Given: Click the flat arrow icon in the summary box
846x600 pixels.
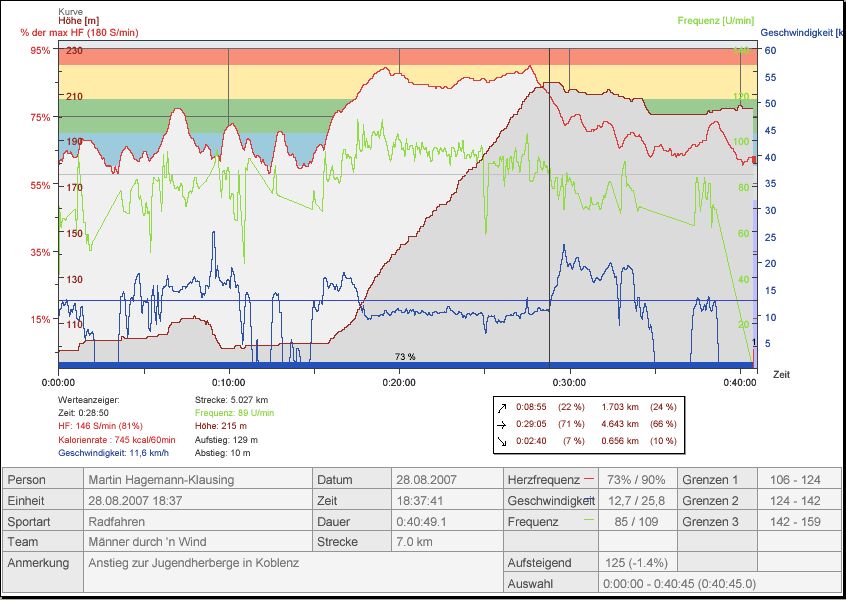Looking at the screenshot, I should coord(503,424).
